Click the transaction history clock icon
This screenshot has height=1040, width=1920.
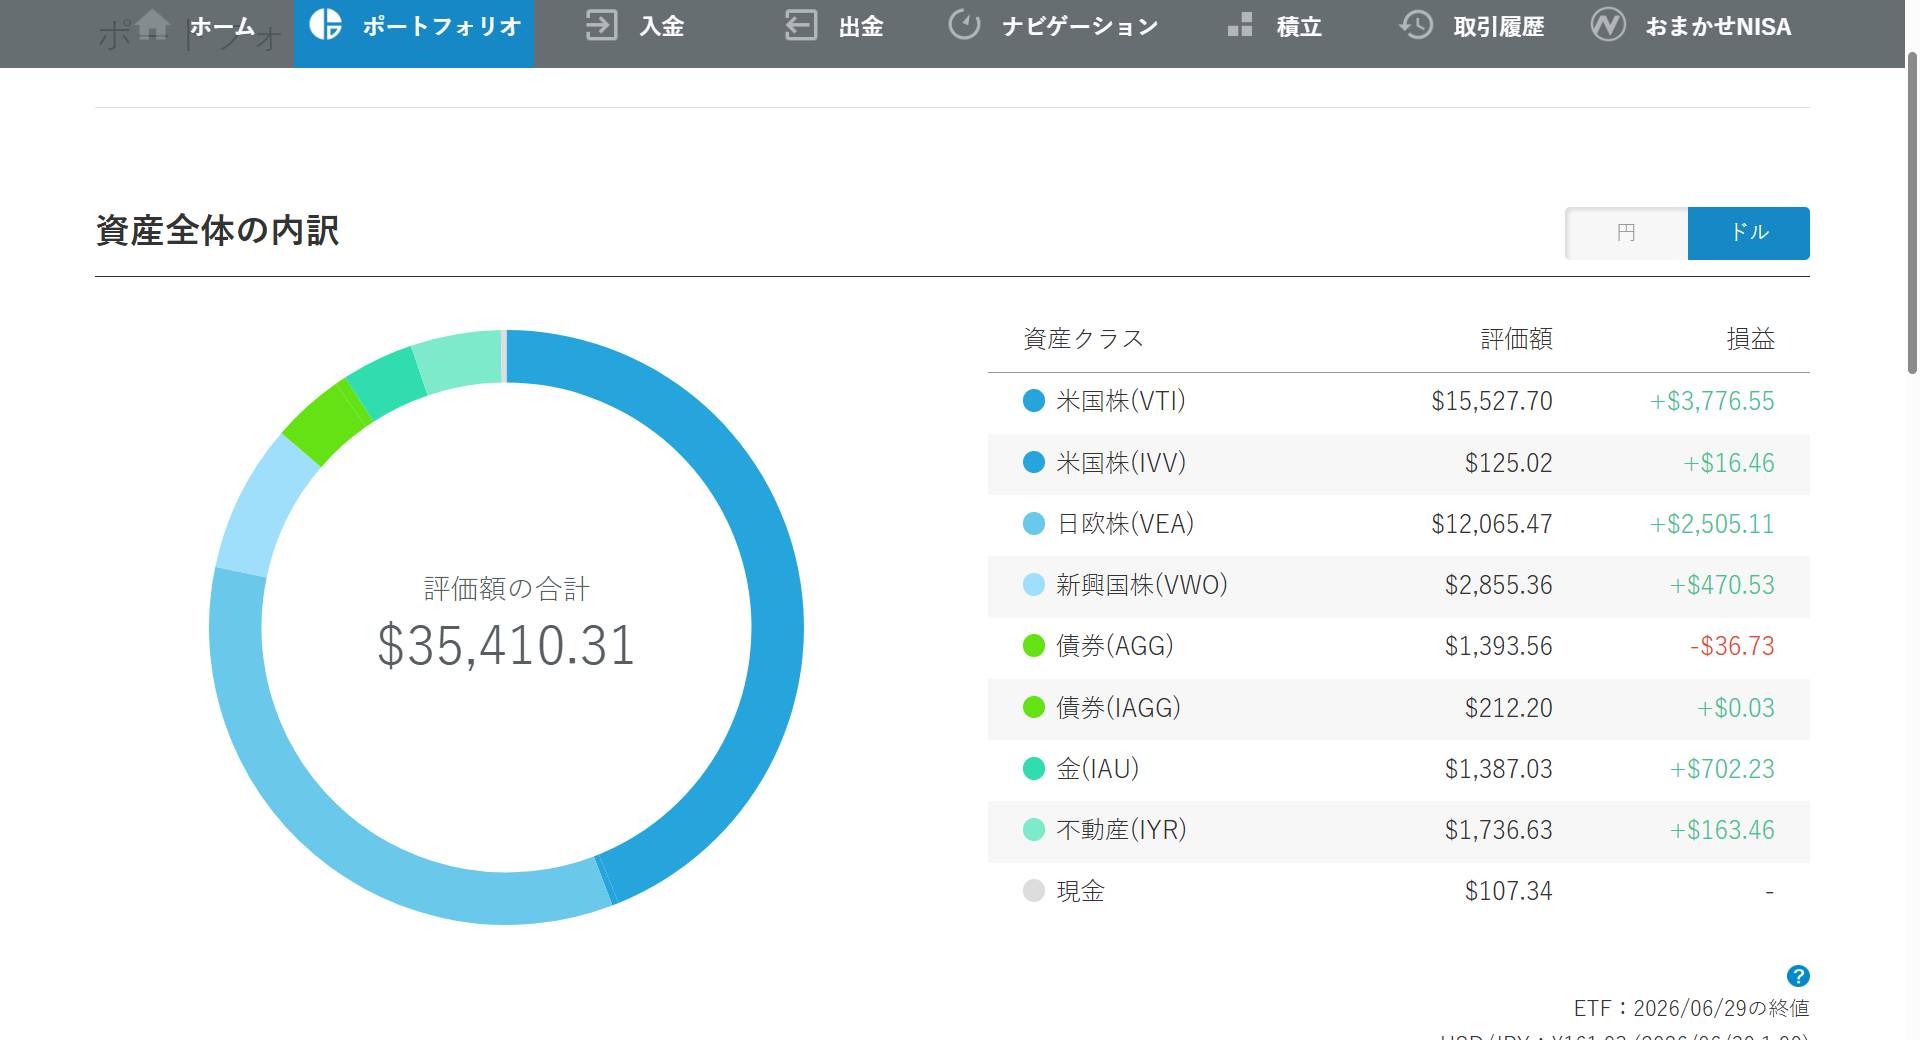click(1416, 25)
